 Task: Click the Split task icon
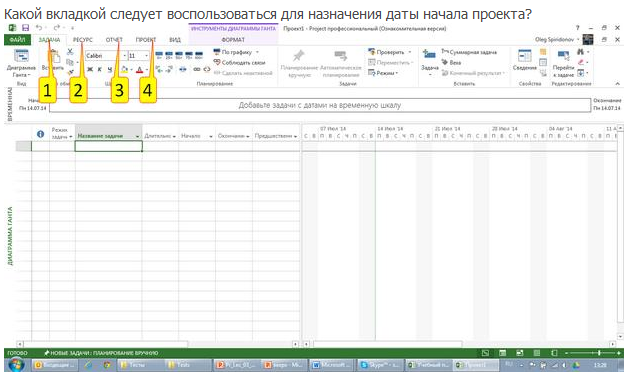(x=183, y=69)
